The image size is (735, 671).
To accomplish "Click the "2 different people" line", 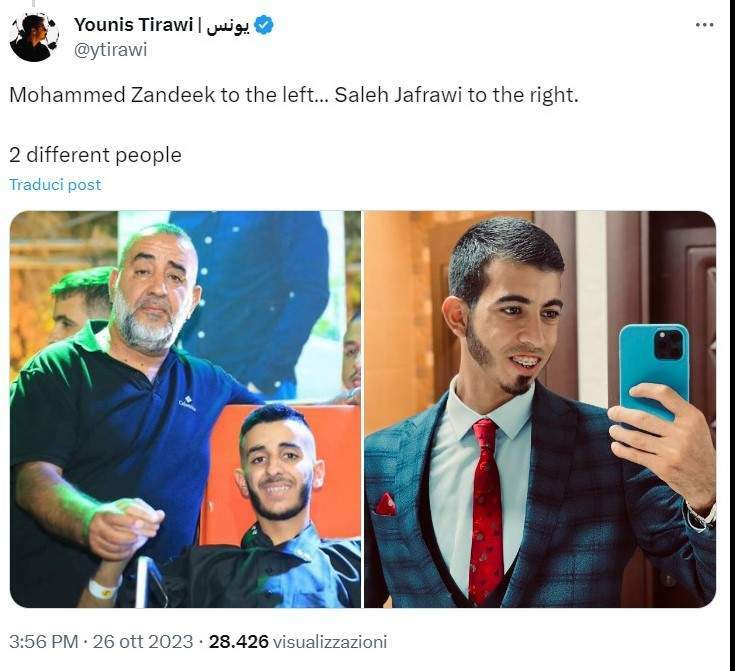I will click(x=95, y=155).
